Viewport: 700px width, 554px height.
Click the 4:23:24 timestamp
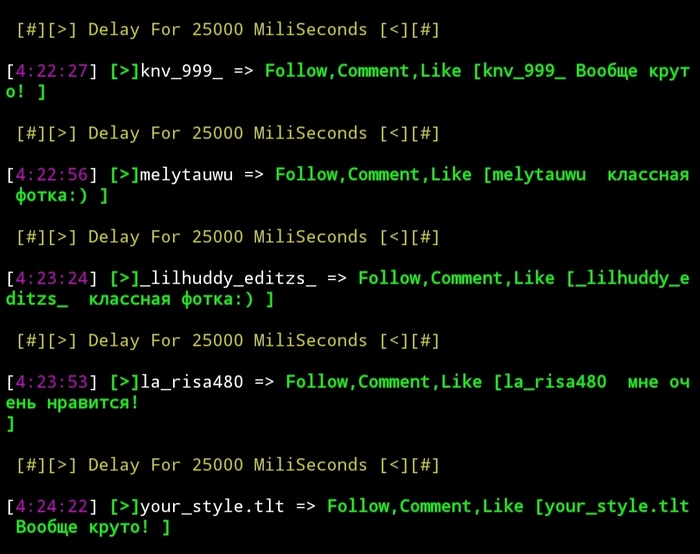tap(51, 278)
